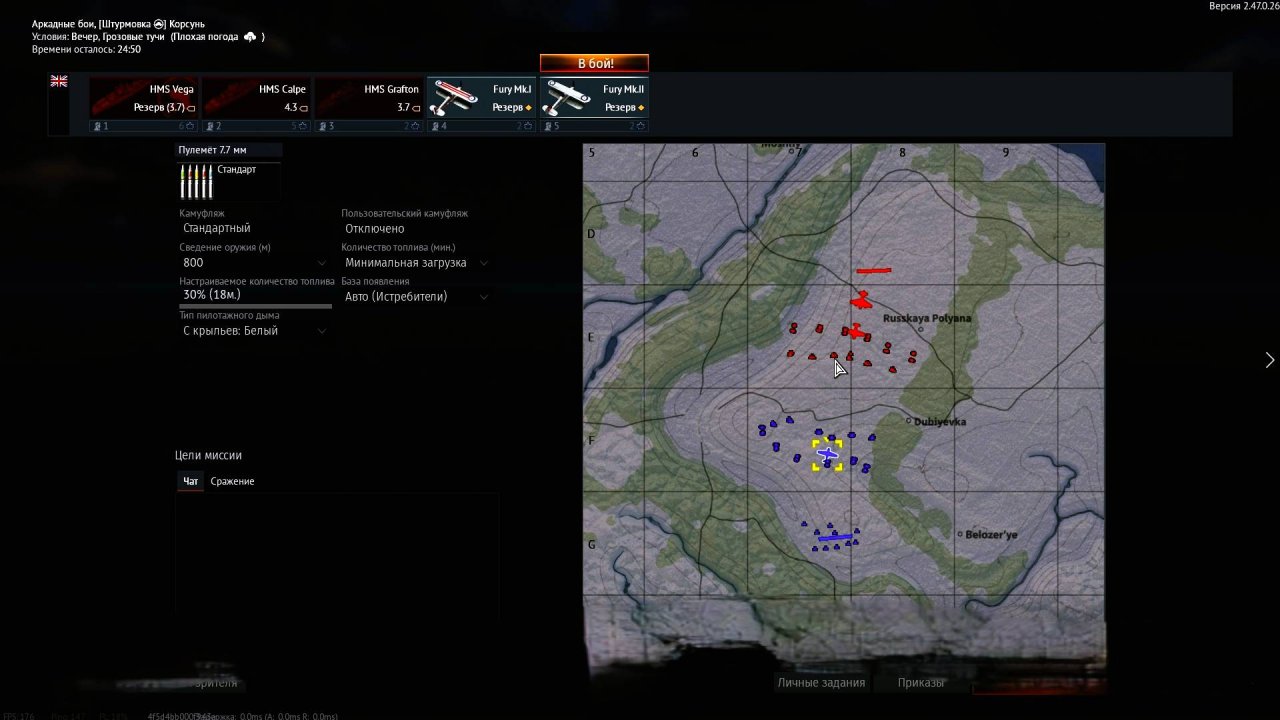
Task: Expand the Авто (Истребители) spawn base dropdown
Action: 415,296
